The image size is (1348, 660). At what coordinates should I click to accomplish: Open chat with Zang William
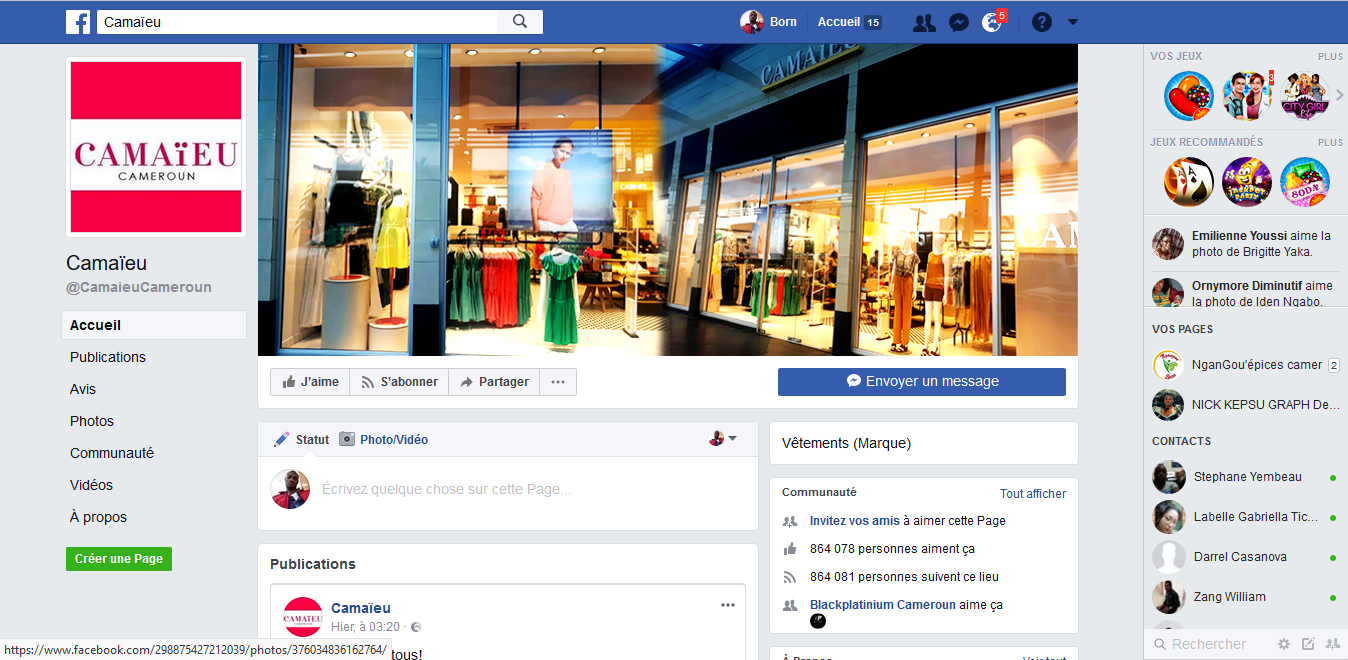point(1245,597)
